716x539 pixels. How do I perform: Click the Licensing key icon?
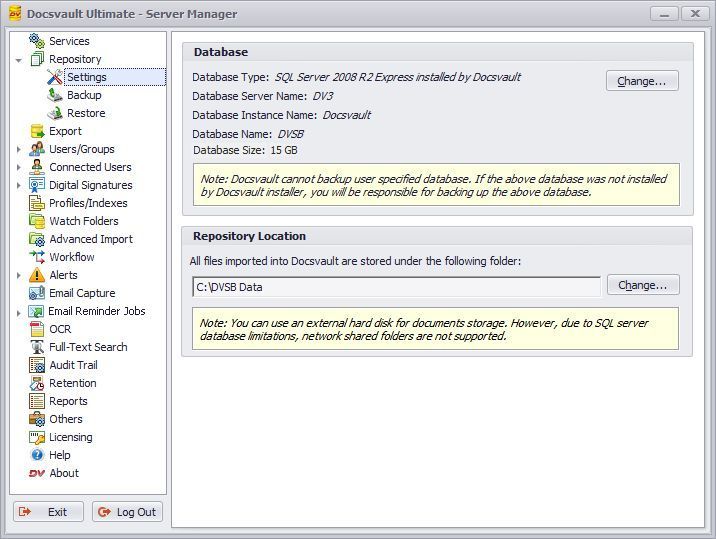point(37,437)
